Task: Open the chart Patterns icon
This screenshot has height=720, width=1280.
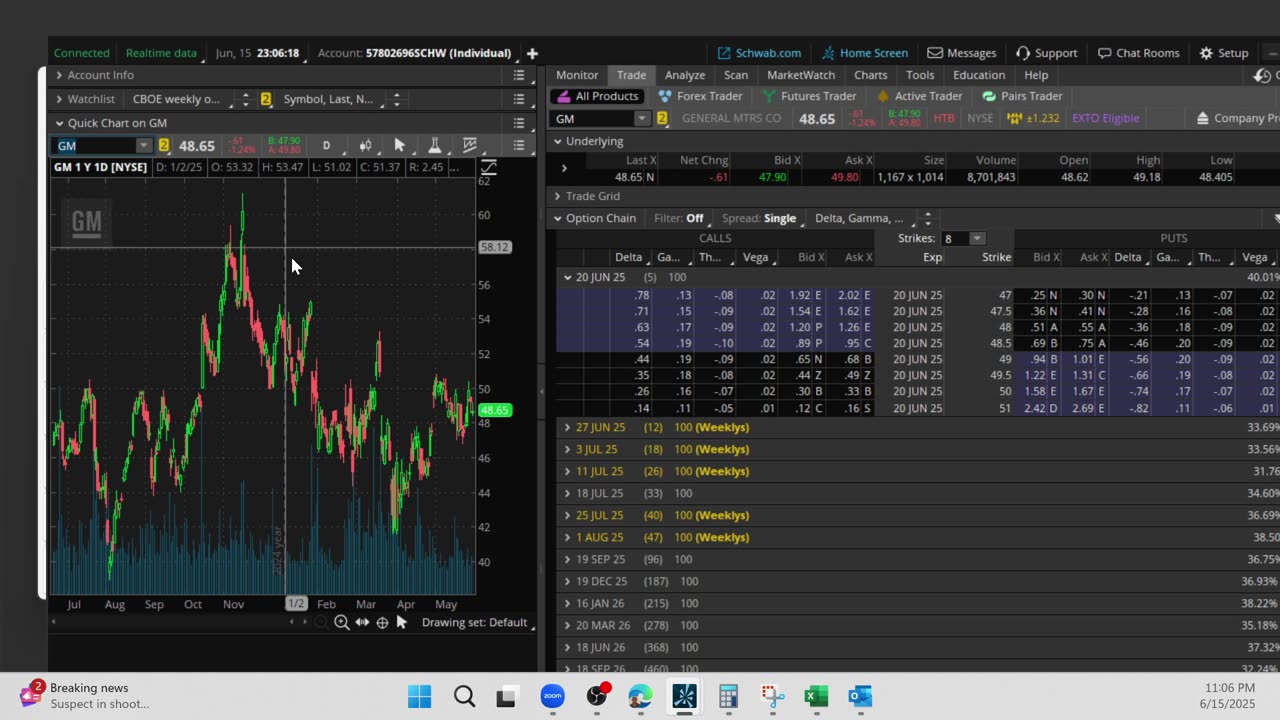Action: [x=469, y=146]
